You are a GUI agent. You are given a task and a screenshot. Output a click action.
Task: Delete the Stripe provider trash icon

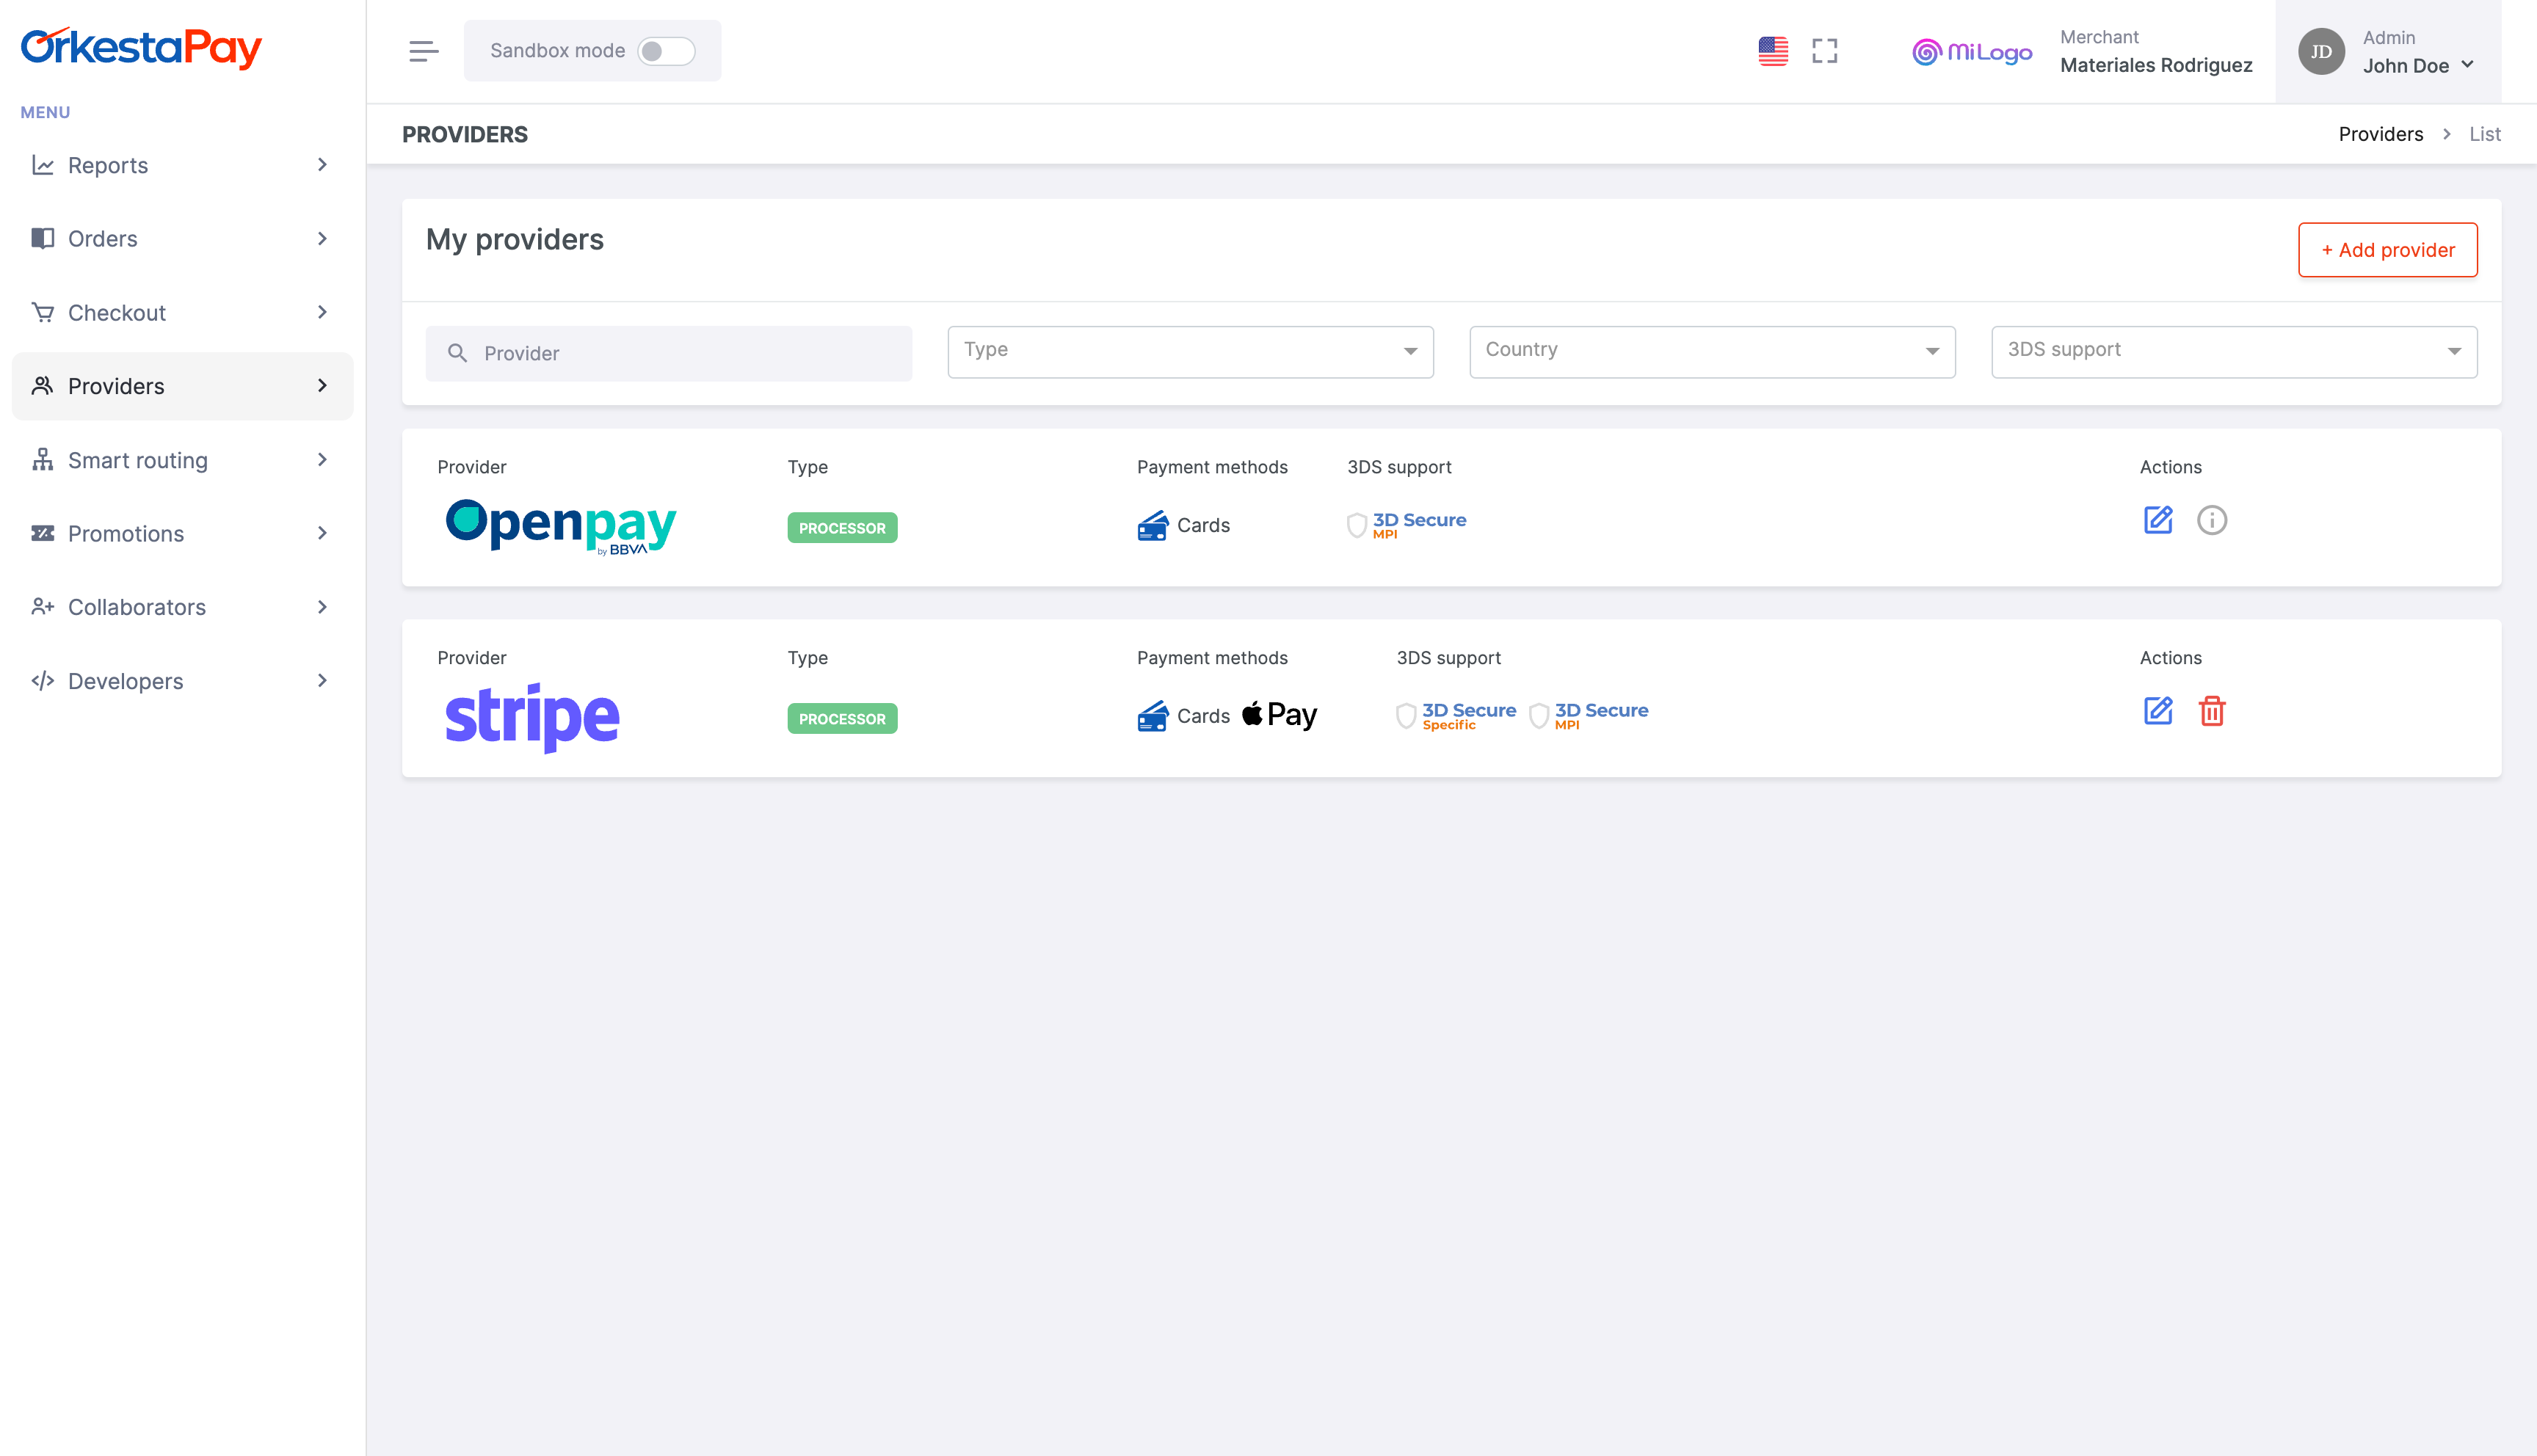pyautogui.click(x=2212, y=711)
